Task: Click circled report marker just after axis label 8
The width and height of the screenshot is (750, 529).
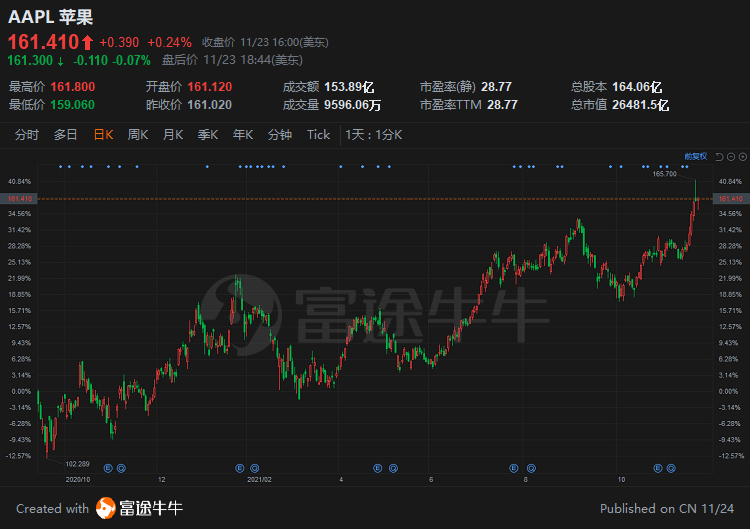Action: pyautogui.click(x=531, y=468)
